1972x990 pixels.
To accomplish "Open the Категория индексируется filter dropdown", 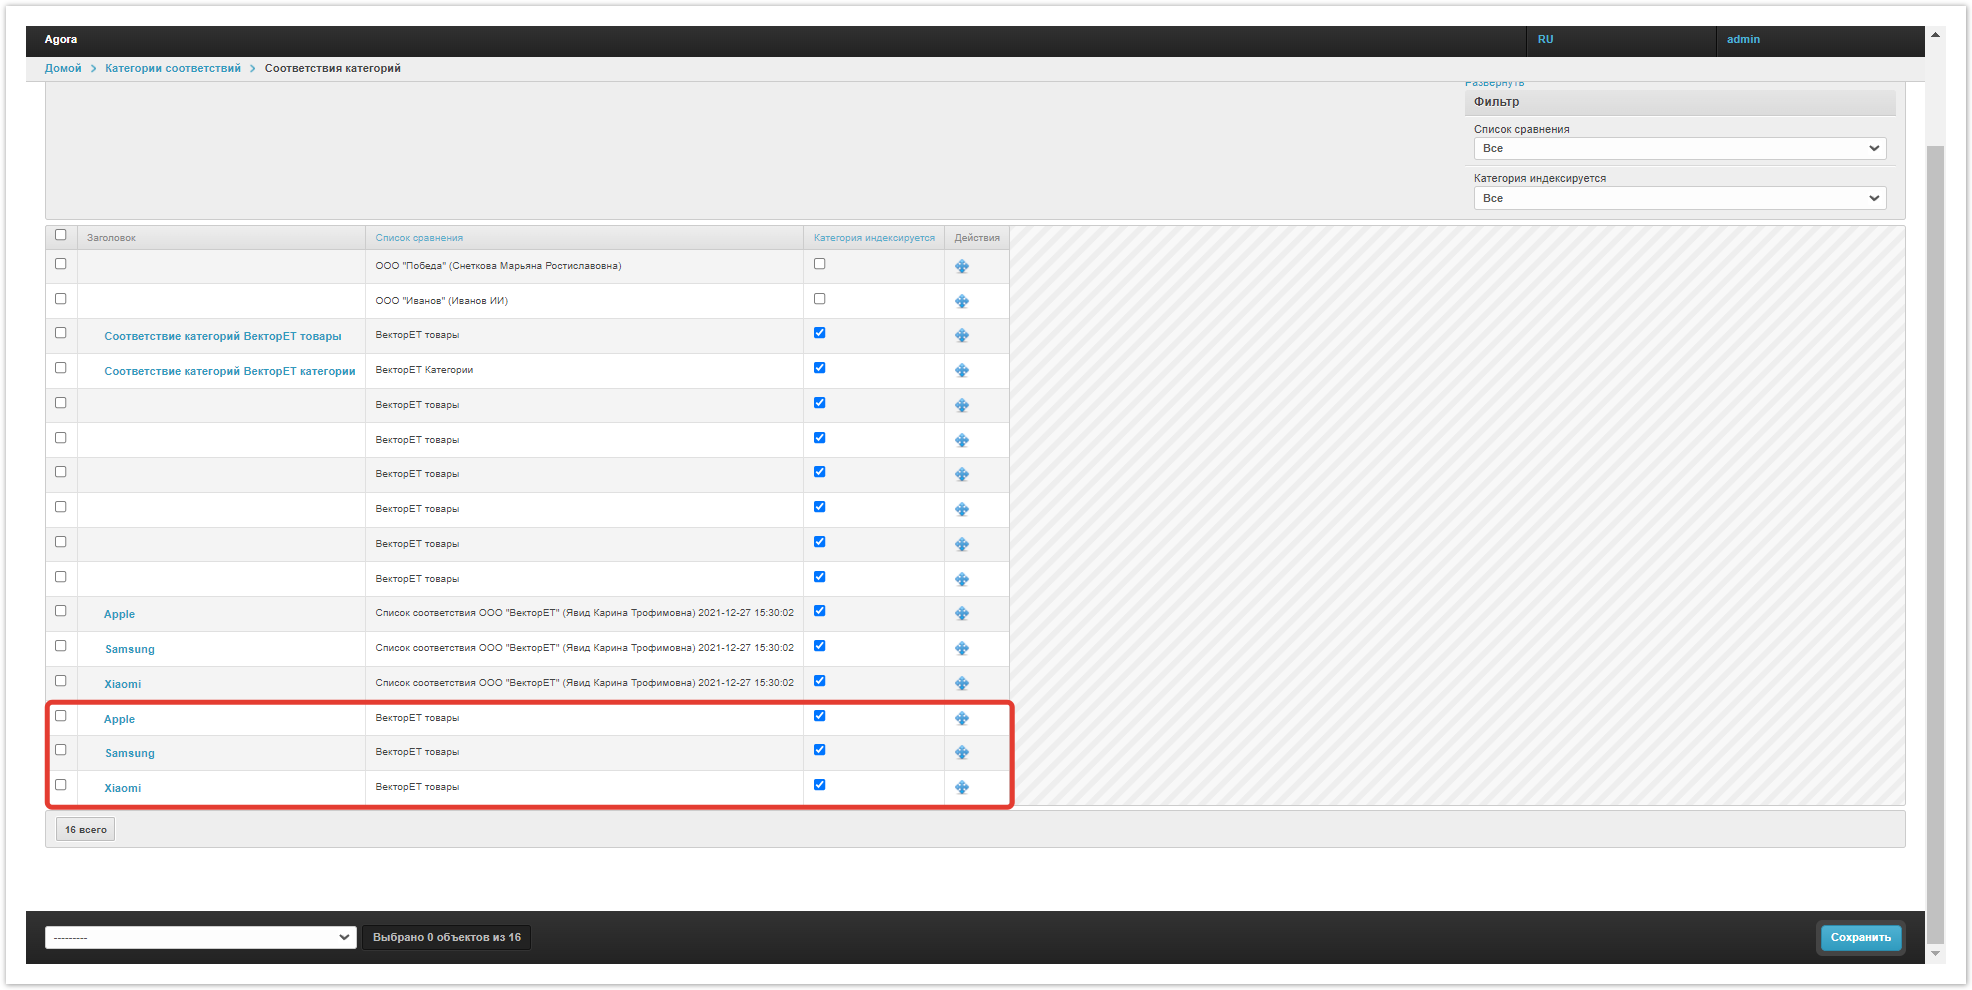I will point(1679,198).
